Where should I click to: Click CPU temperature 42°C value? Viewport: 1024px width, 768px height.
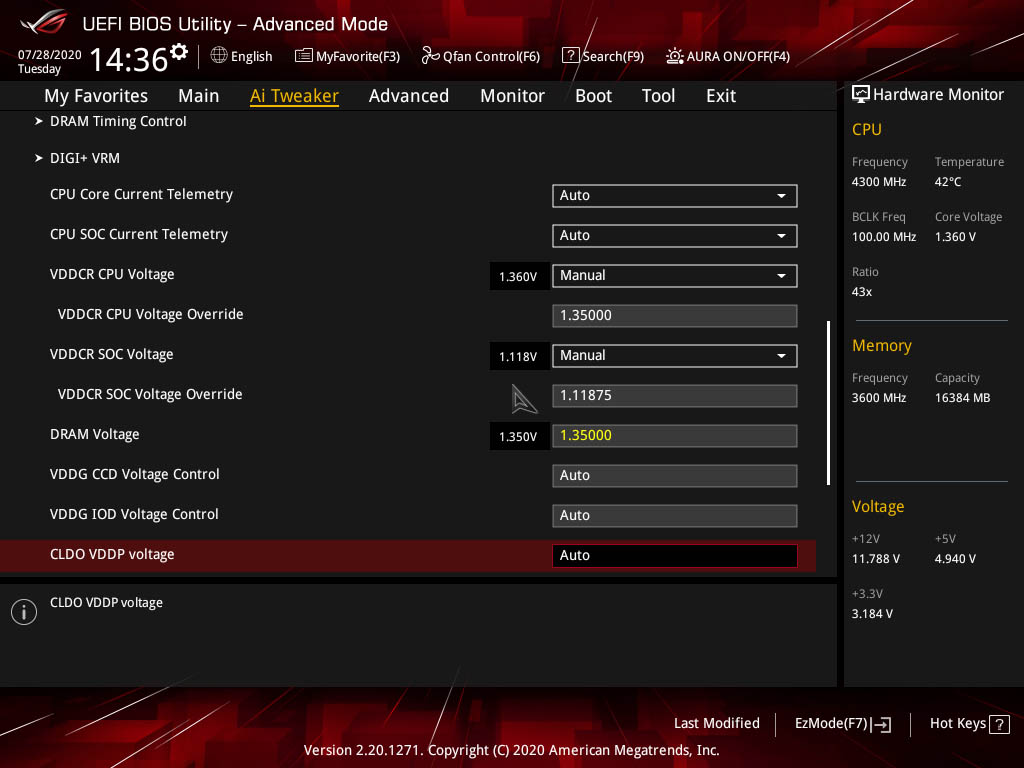[x=948, y=182]
